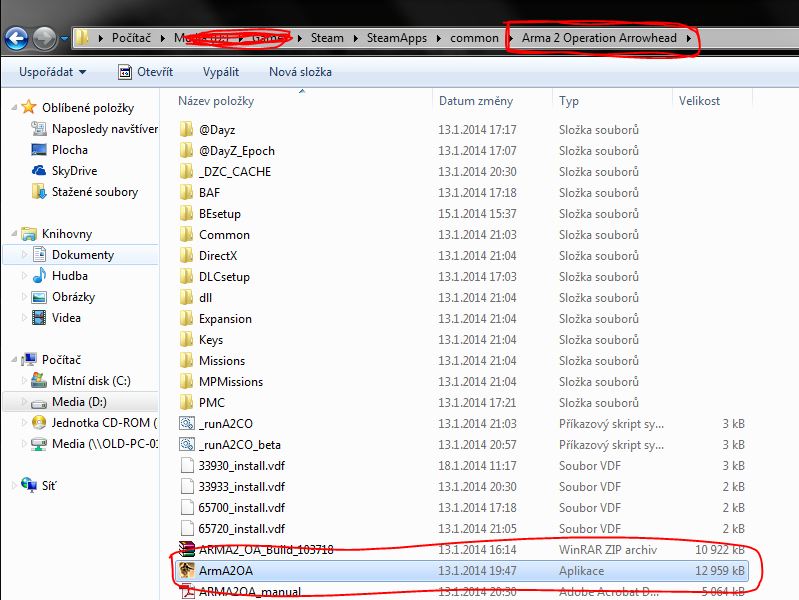Select the @DayZ_Epoch folder icon

187,150
